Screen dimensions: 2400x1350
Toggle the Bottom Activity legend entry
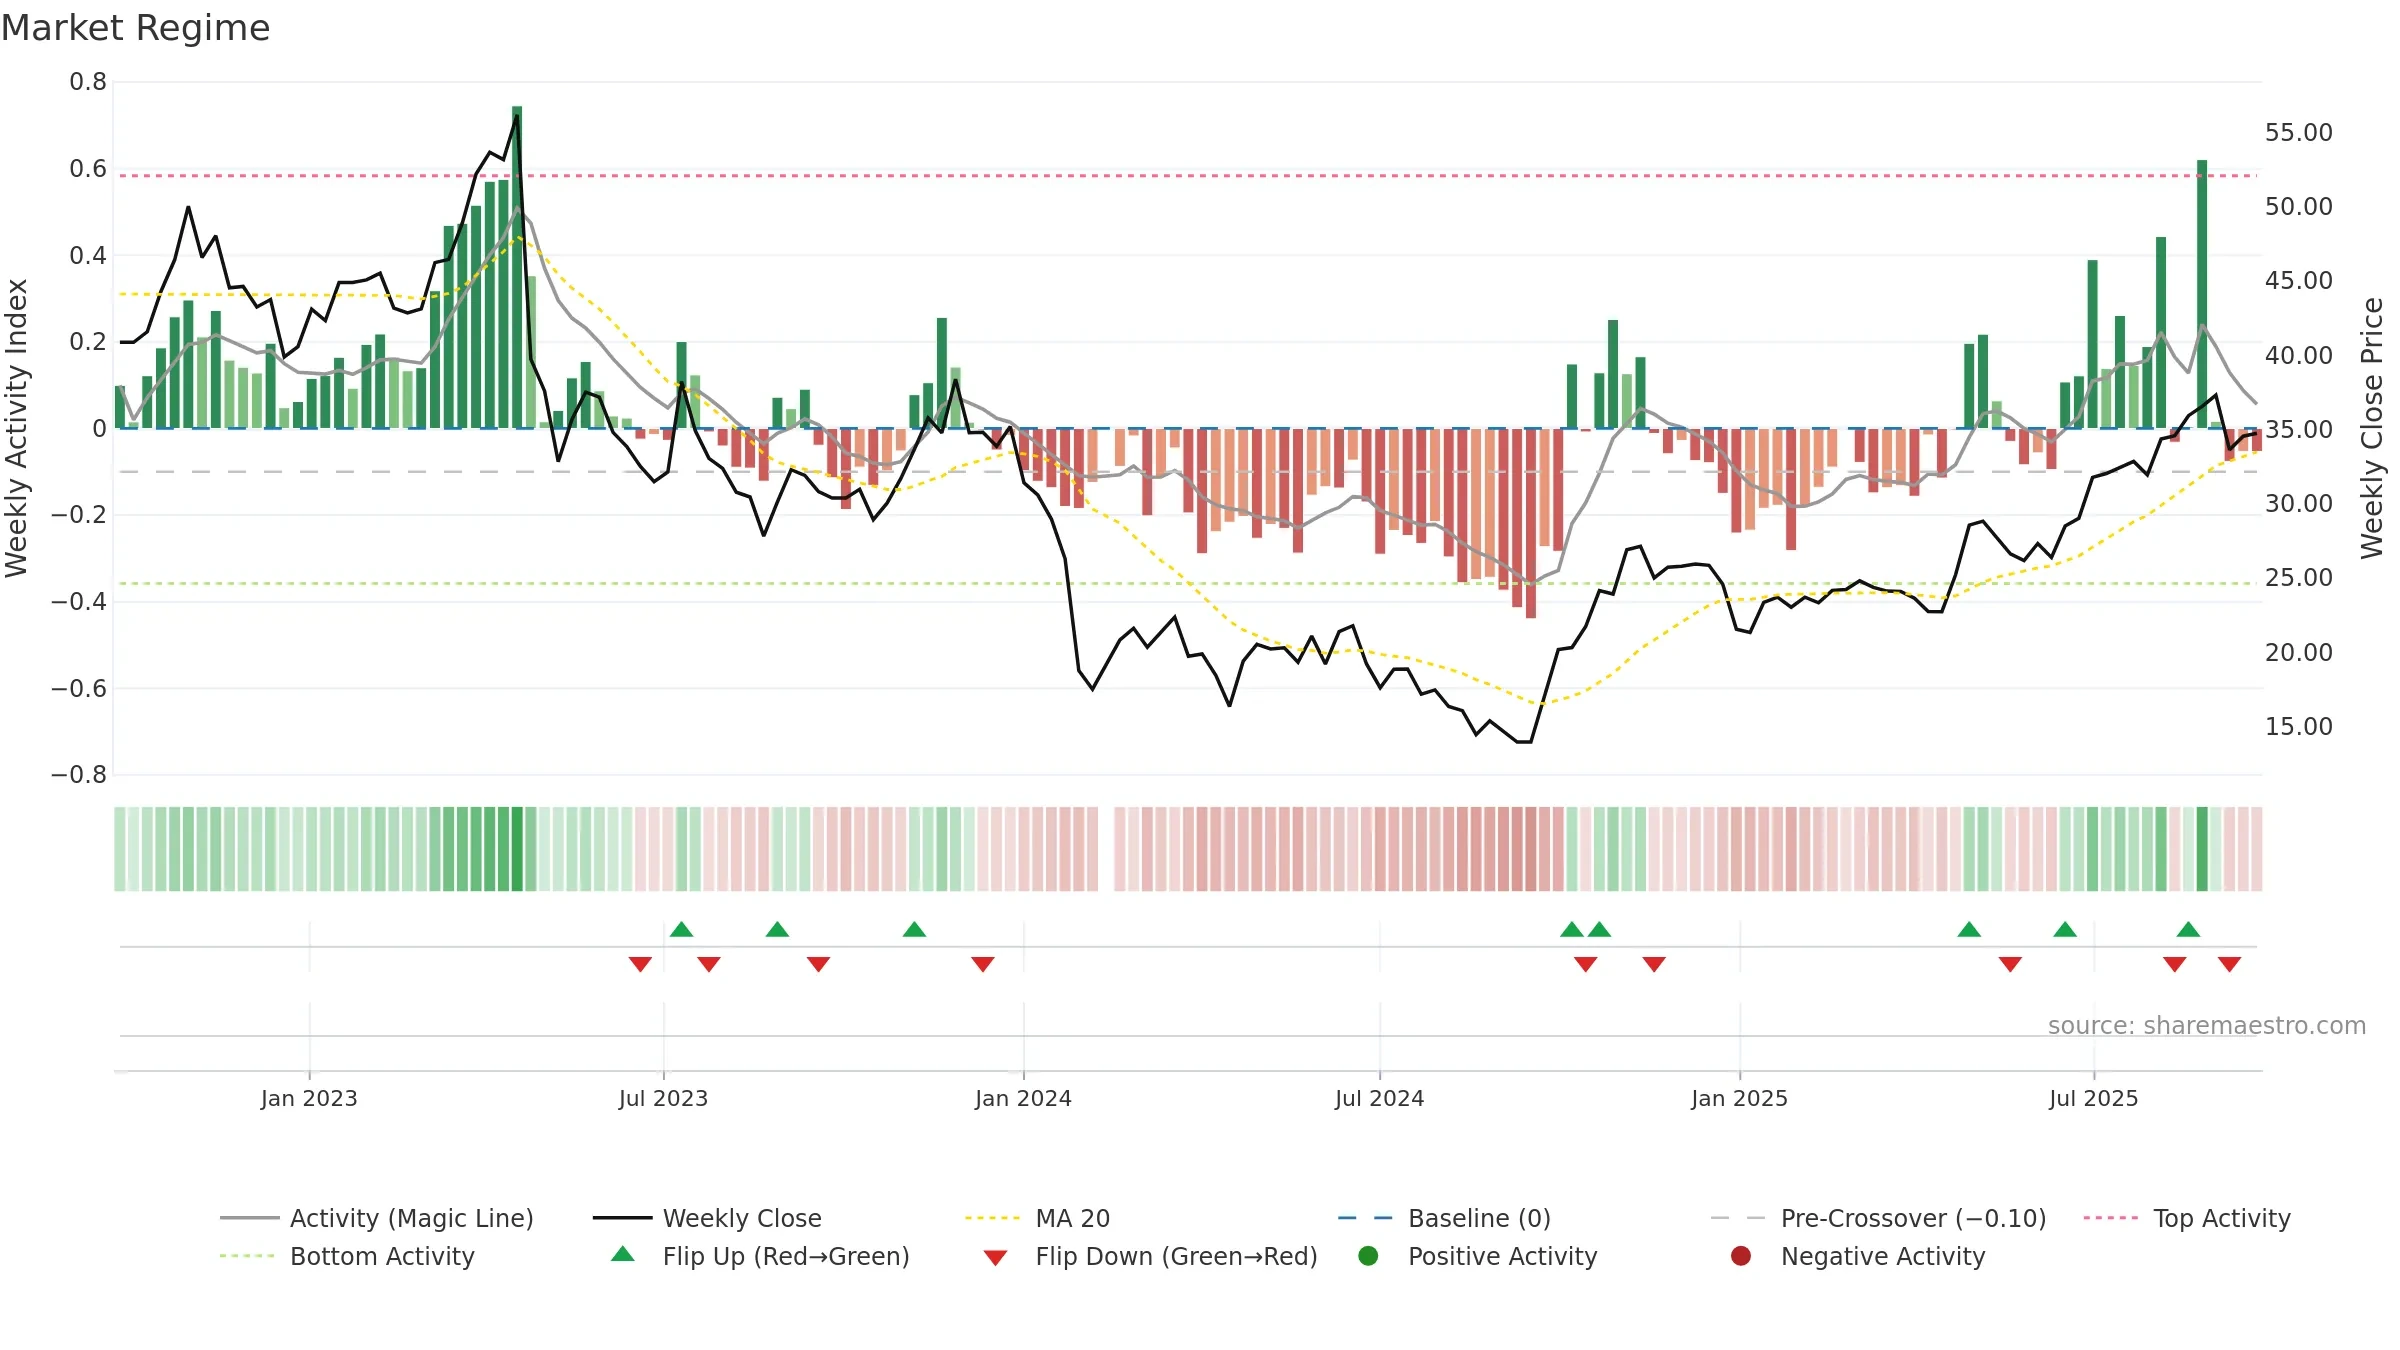pos(347,1256)
